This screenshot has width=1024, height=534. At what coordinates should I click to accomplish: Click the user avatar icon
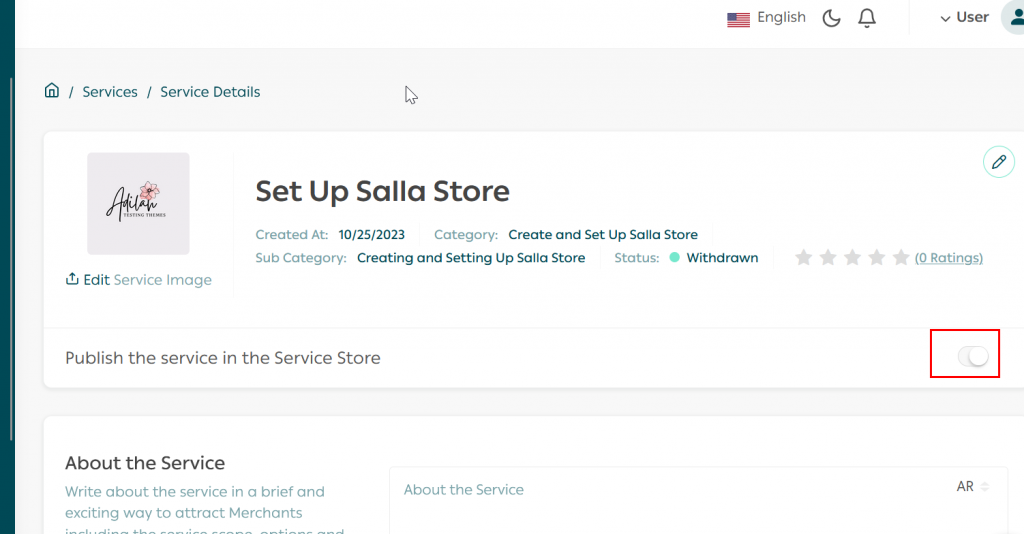(1012, 18)
